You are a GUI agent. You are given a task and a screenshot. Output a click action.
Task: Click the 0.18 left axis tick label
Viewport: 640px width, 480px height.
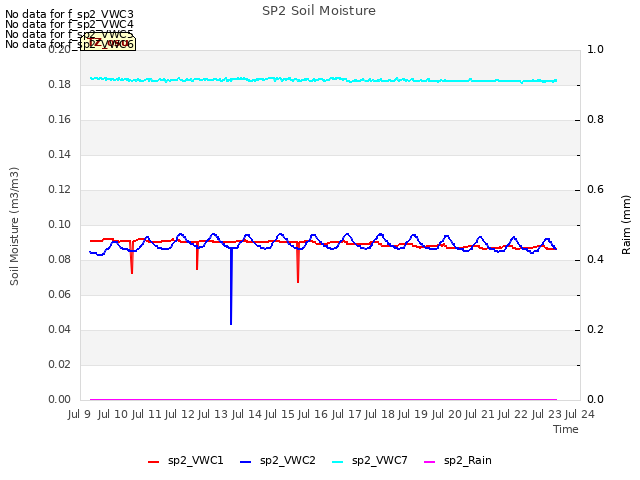[x=60, y=84]
